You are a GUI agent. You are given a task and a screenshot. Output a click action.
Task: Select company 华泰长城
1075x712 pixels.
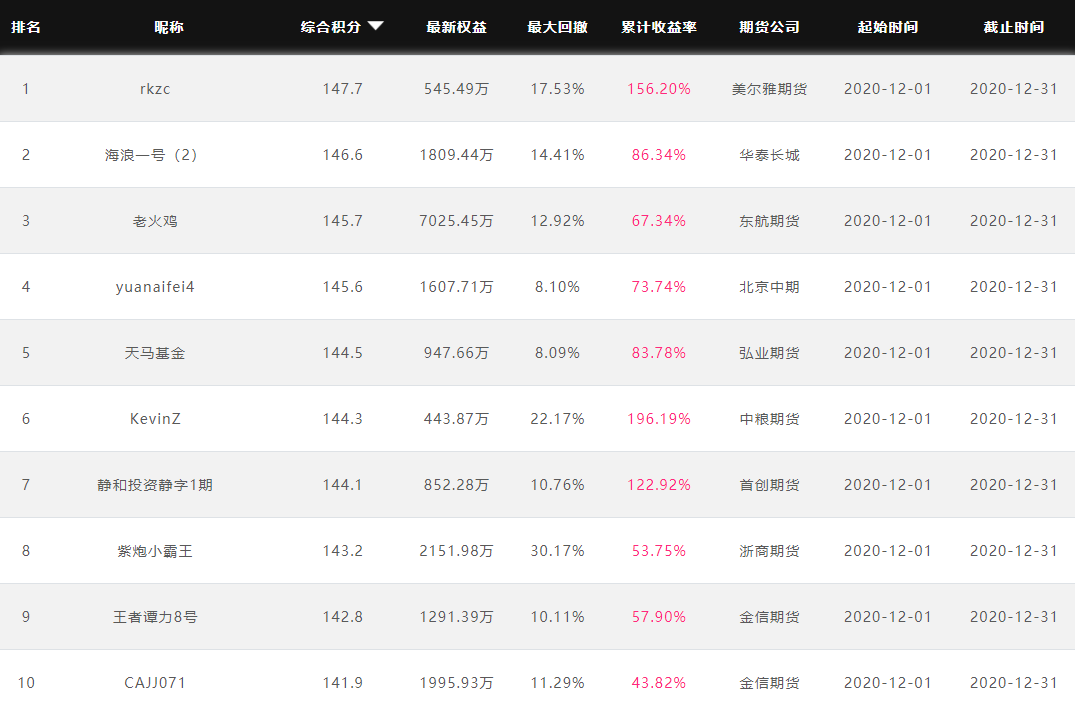point(769,155)
